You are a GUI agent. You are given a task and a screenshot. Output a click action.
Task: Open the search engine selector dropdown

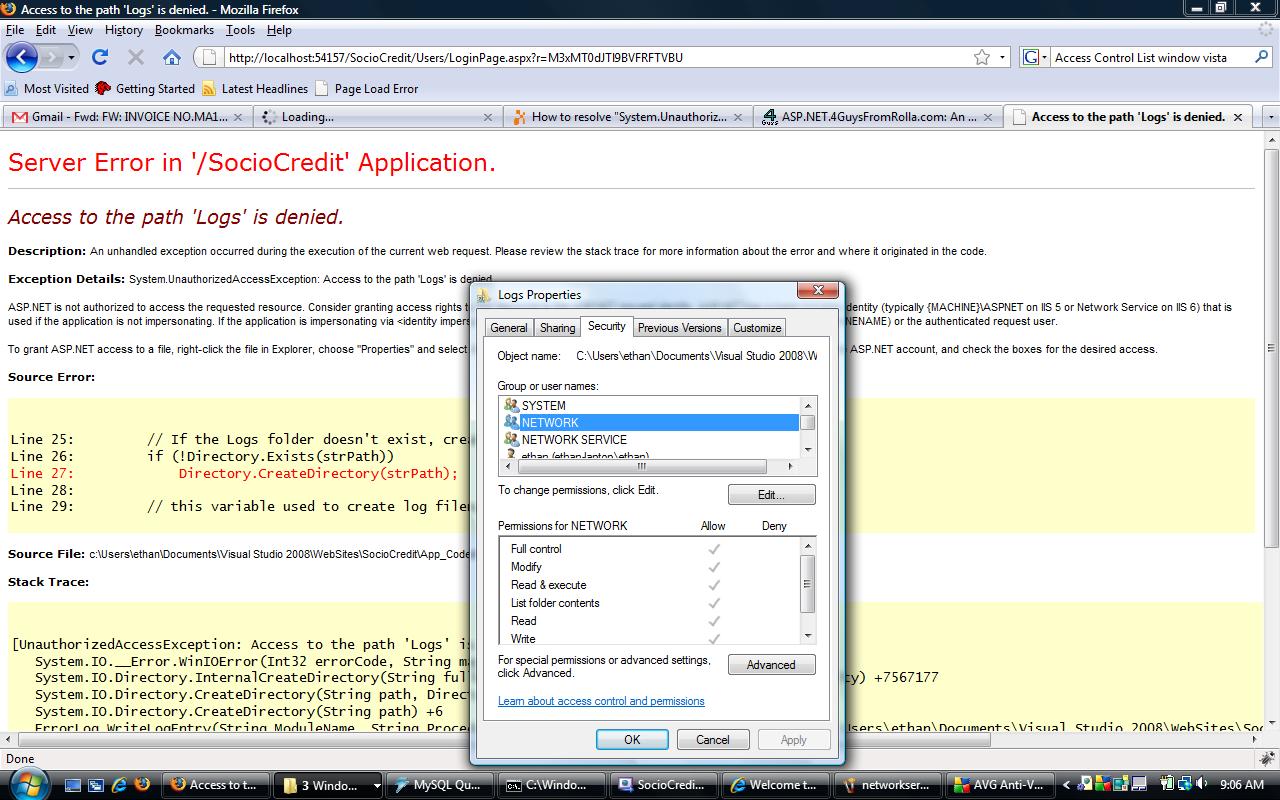click(x=1035, y=57)
